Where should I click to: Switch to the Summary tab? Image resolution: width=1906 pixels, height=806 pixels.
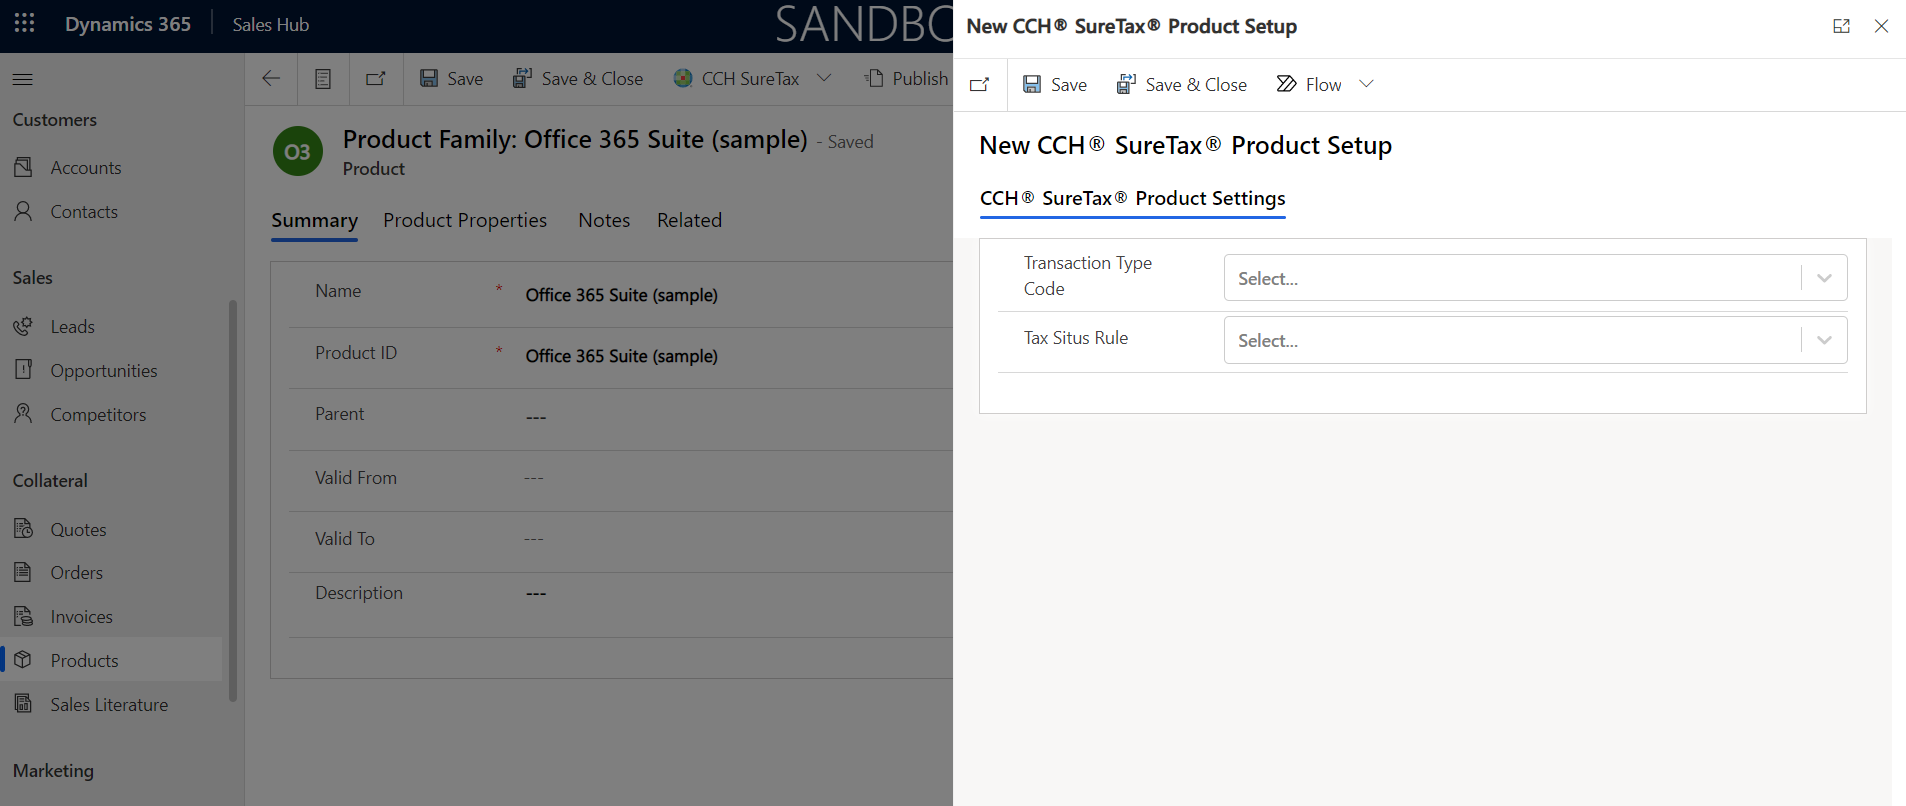point(314,220)
